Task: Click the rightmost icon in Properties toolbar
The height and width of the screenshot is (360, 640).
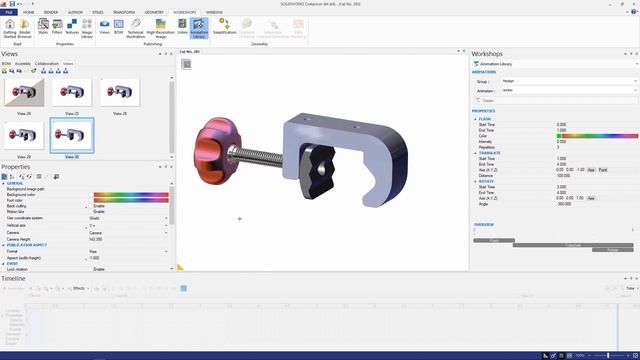Action: (x=56, y=177)
